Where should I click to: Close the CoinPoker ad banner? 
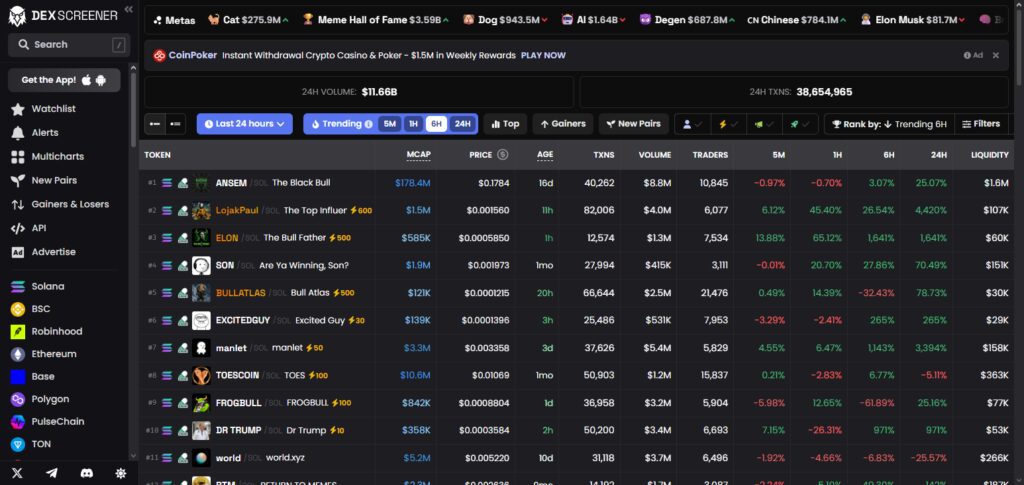(x=996, y=55)
